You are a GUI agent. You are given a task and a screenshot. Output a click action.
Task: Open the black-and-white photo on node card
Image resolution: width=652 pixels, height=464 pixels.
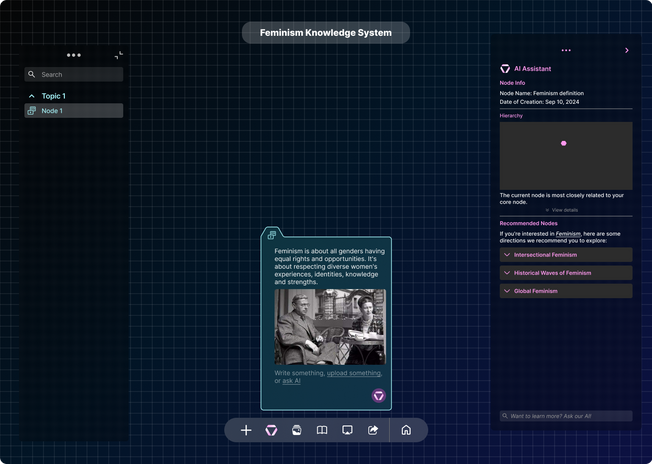[x=330, y=327]
